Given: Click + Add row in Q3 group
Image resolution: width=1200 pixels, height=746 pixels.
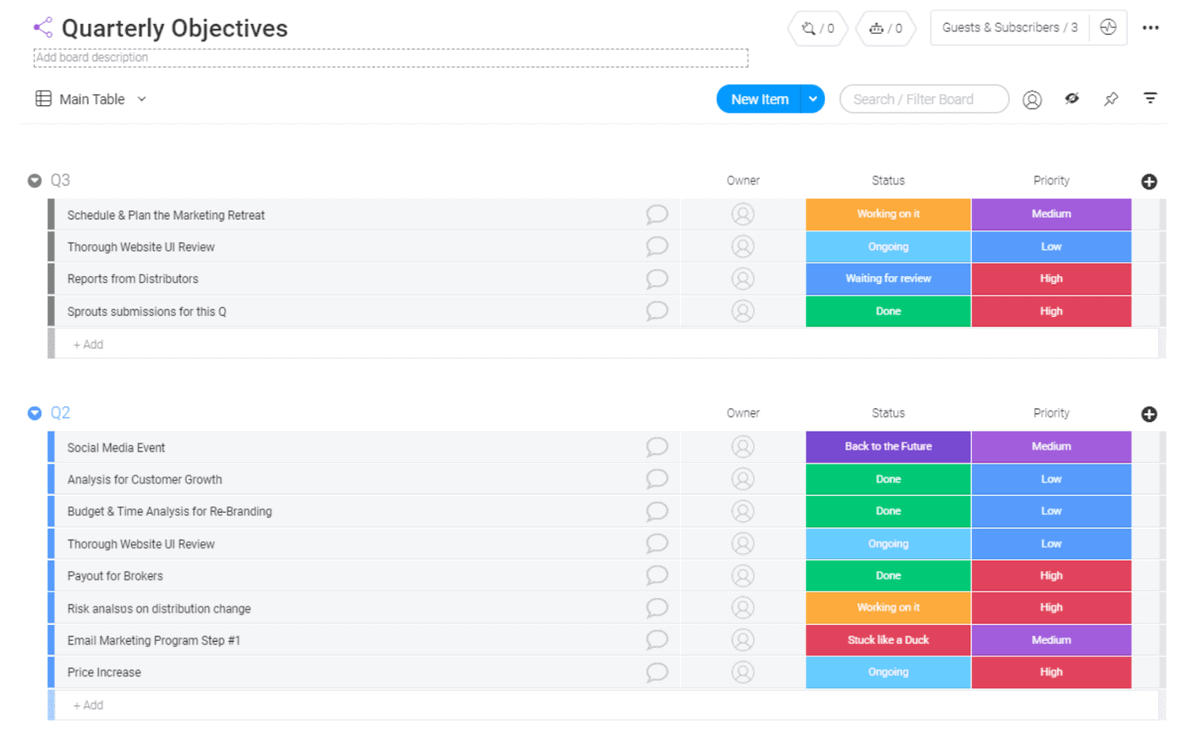Looking at the screenshot, I should [x=88, y=344].
